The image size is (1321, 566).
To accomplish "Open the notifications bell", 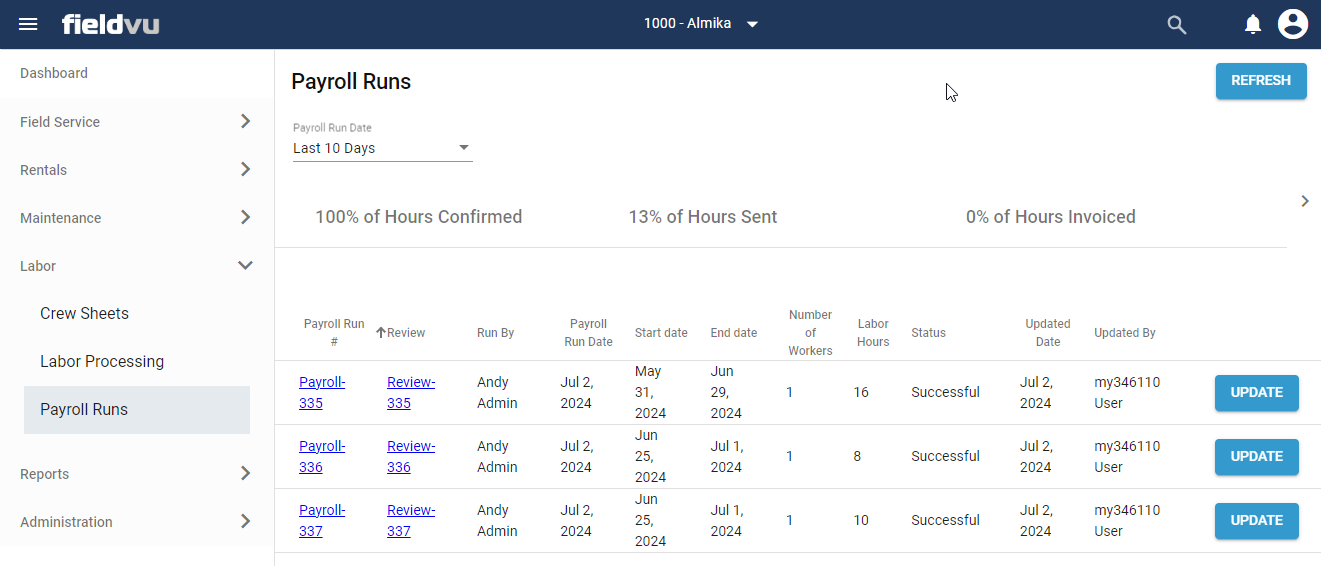I will point(1252,25).
